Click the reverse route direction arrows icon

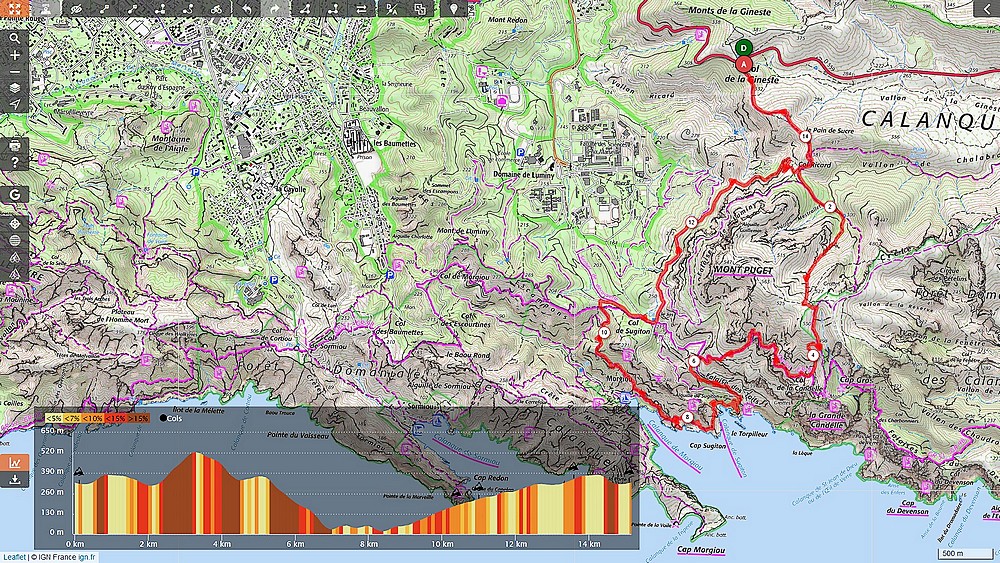pyautogui.click(x=362, y=8)
